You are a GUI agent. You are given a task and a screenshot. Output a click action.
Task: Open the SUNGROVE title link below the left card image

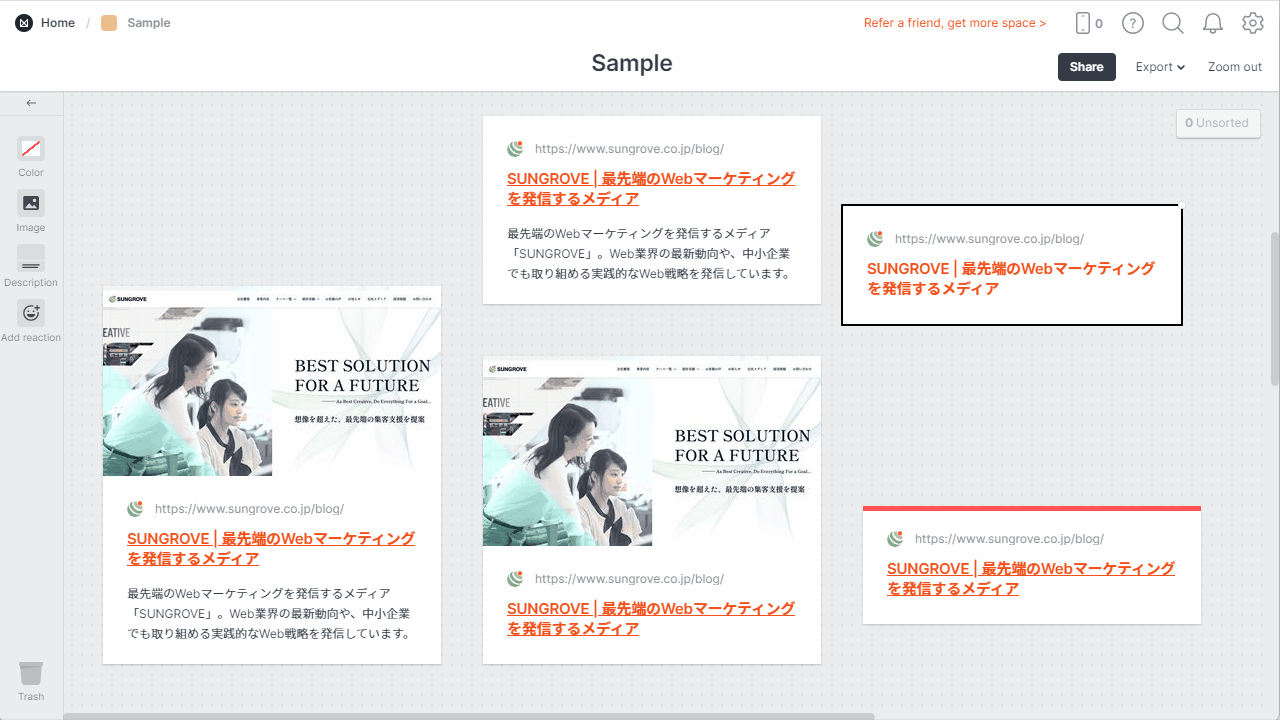tap(271, 548)
